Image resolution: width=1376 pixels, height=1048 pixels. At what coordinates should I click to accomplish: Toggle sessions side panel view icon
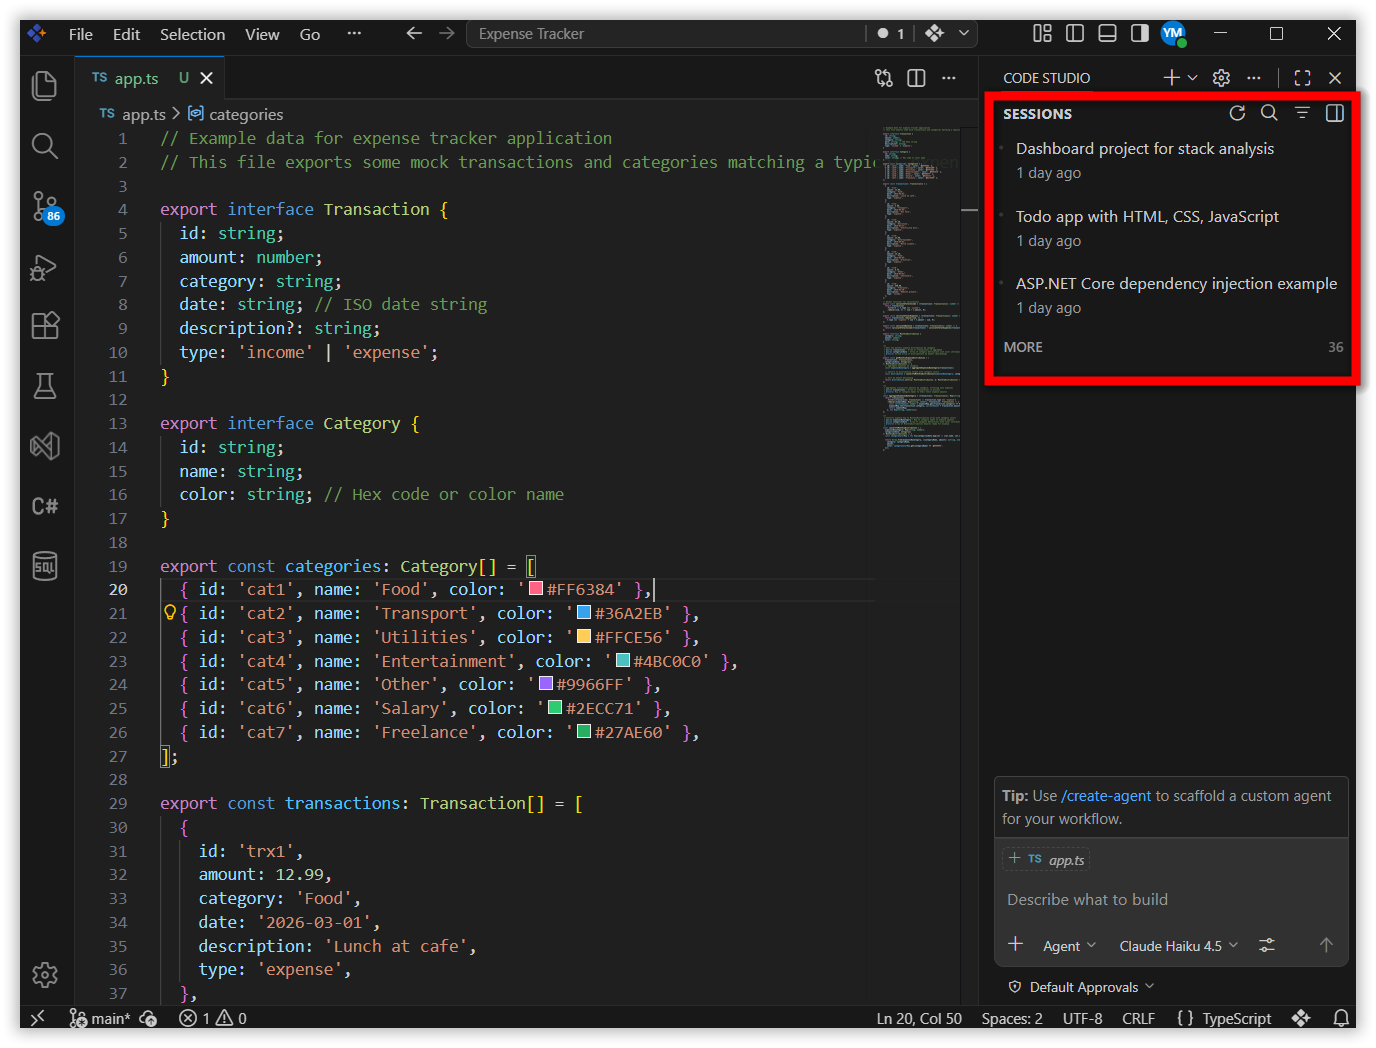click(1334, 113)
